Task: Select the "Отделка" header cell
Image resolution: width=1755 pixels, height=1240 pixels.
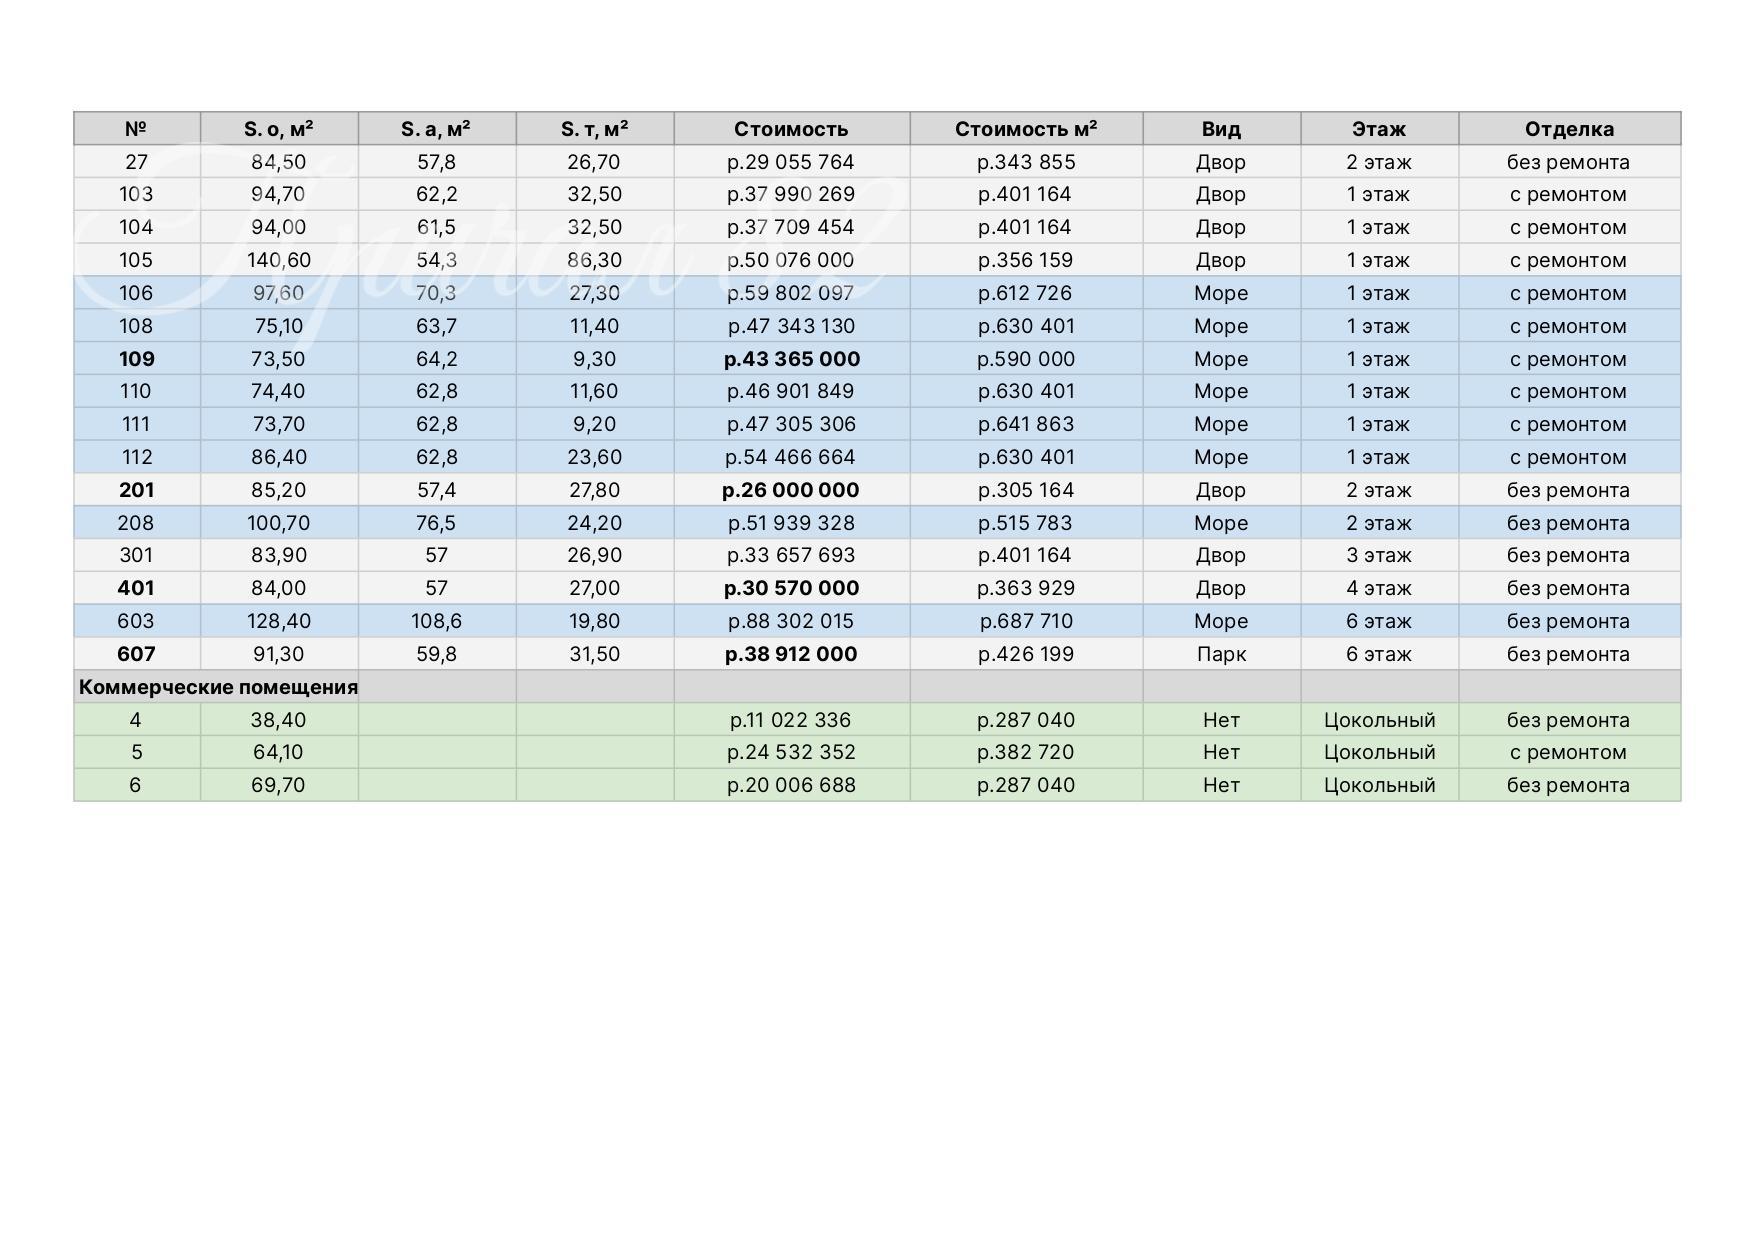Action: coord(1568,129)
